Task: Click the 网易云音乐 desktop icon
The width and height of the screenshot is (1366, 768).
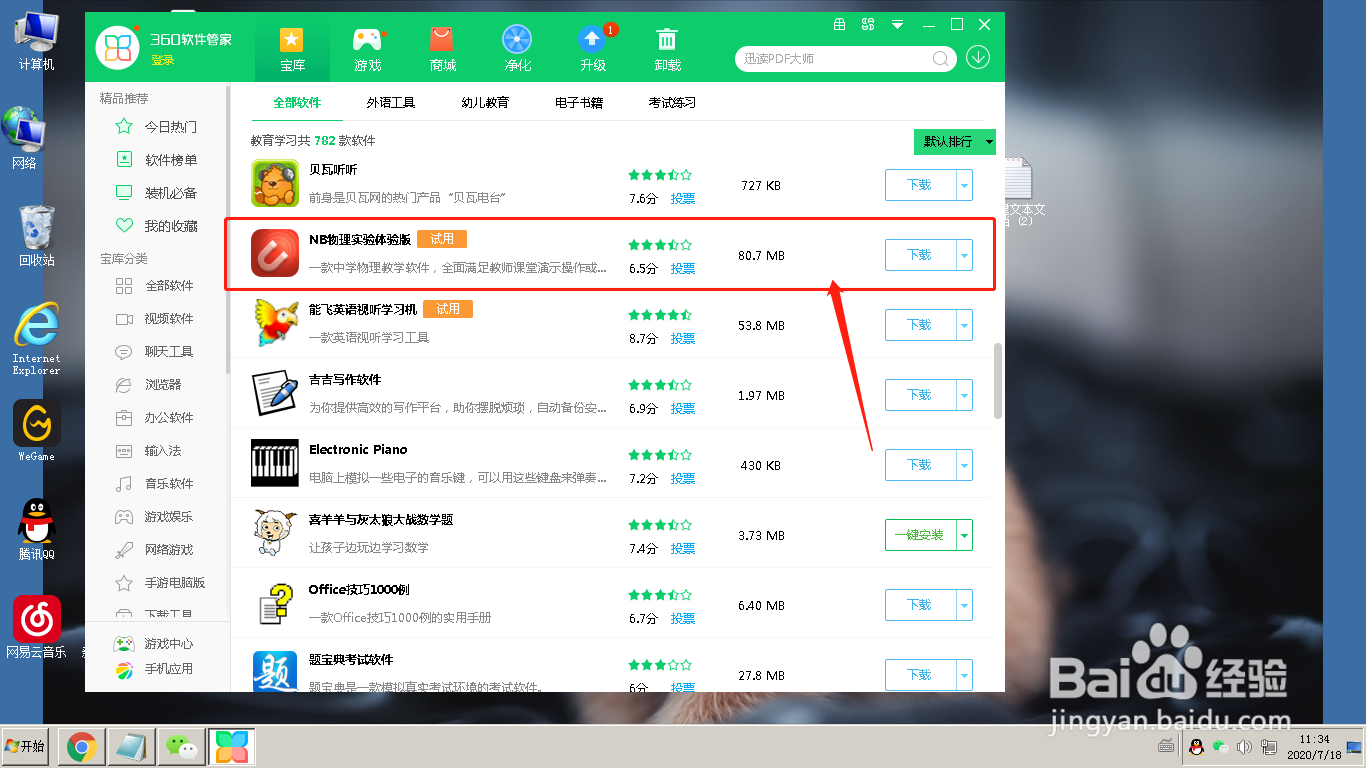Action: (37, 627)
